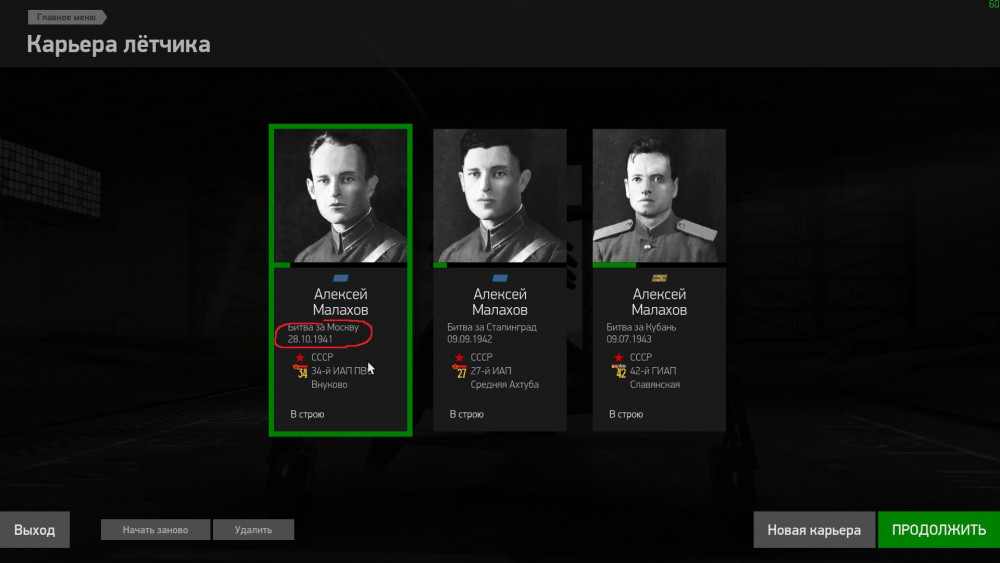Start a Новая карьера
Viewport: 1000px width, 563px height.
click(x=814, y=530)
